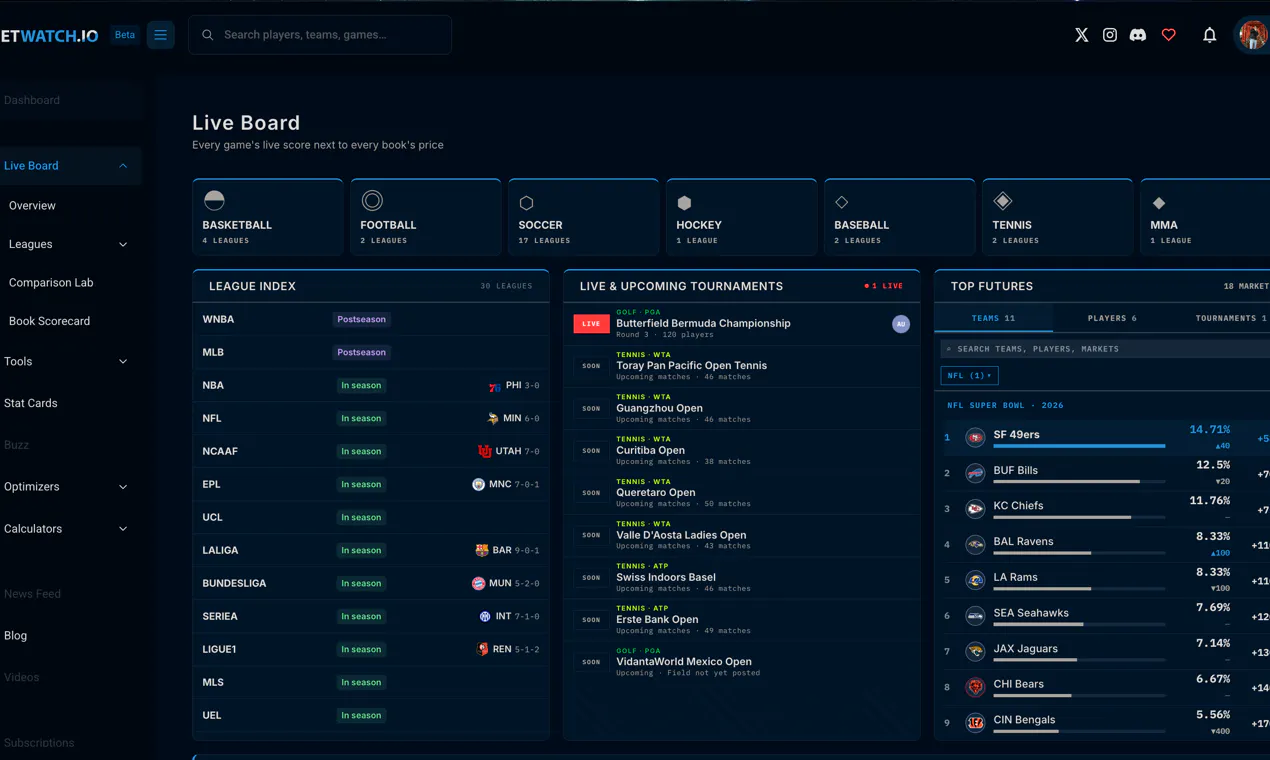Click the Utah logo in NCAAF row
The width and height of the screenshot is (1270, 760).
485,451
